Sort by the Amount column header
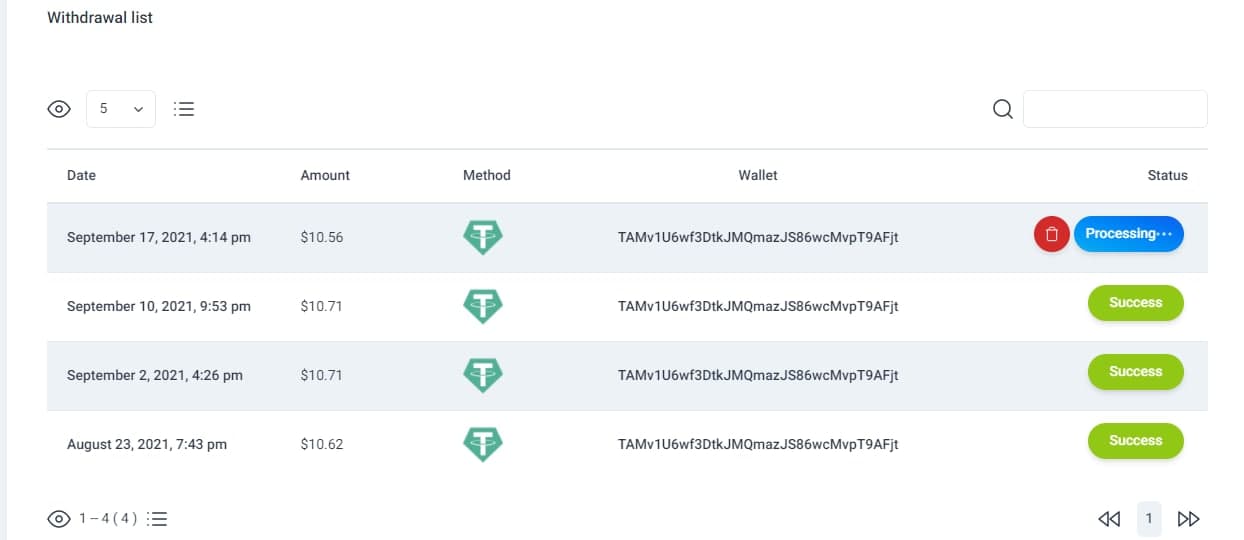1244x540 pixels. 325,175
